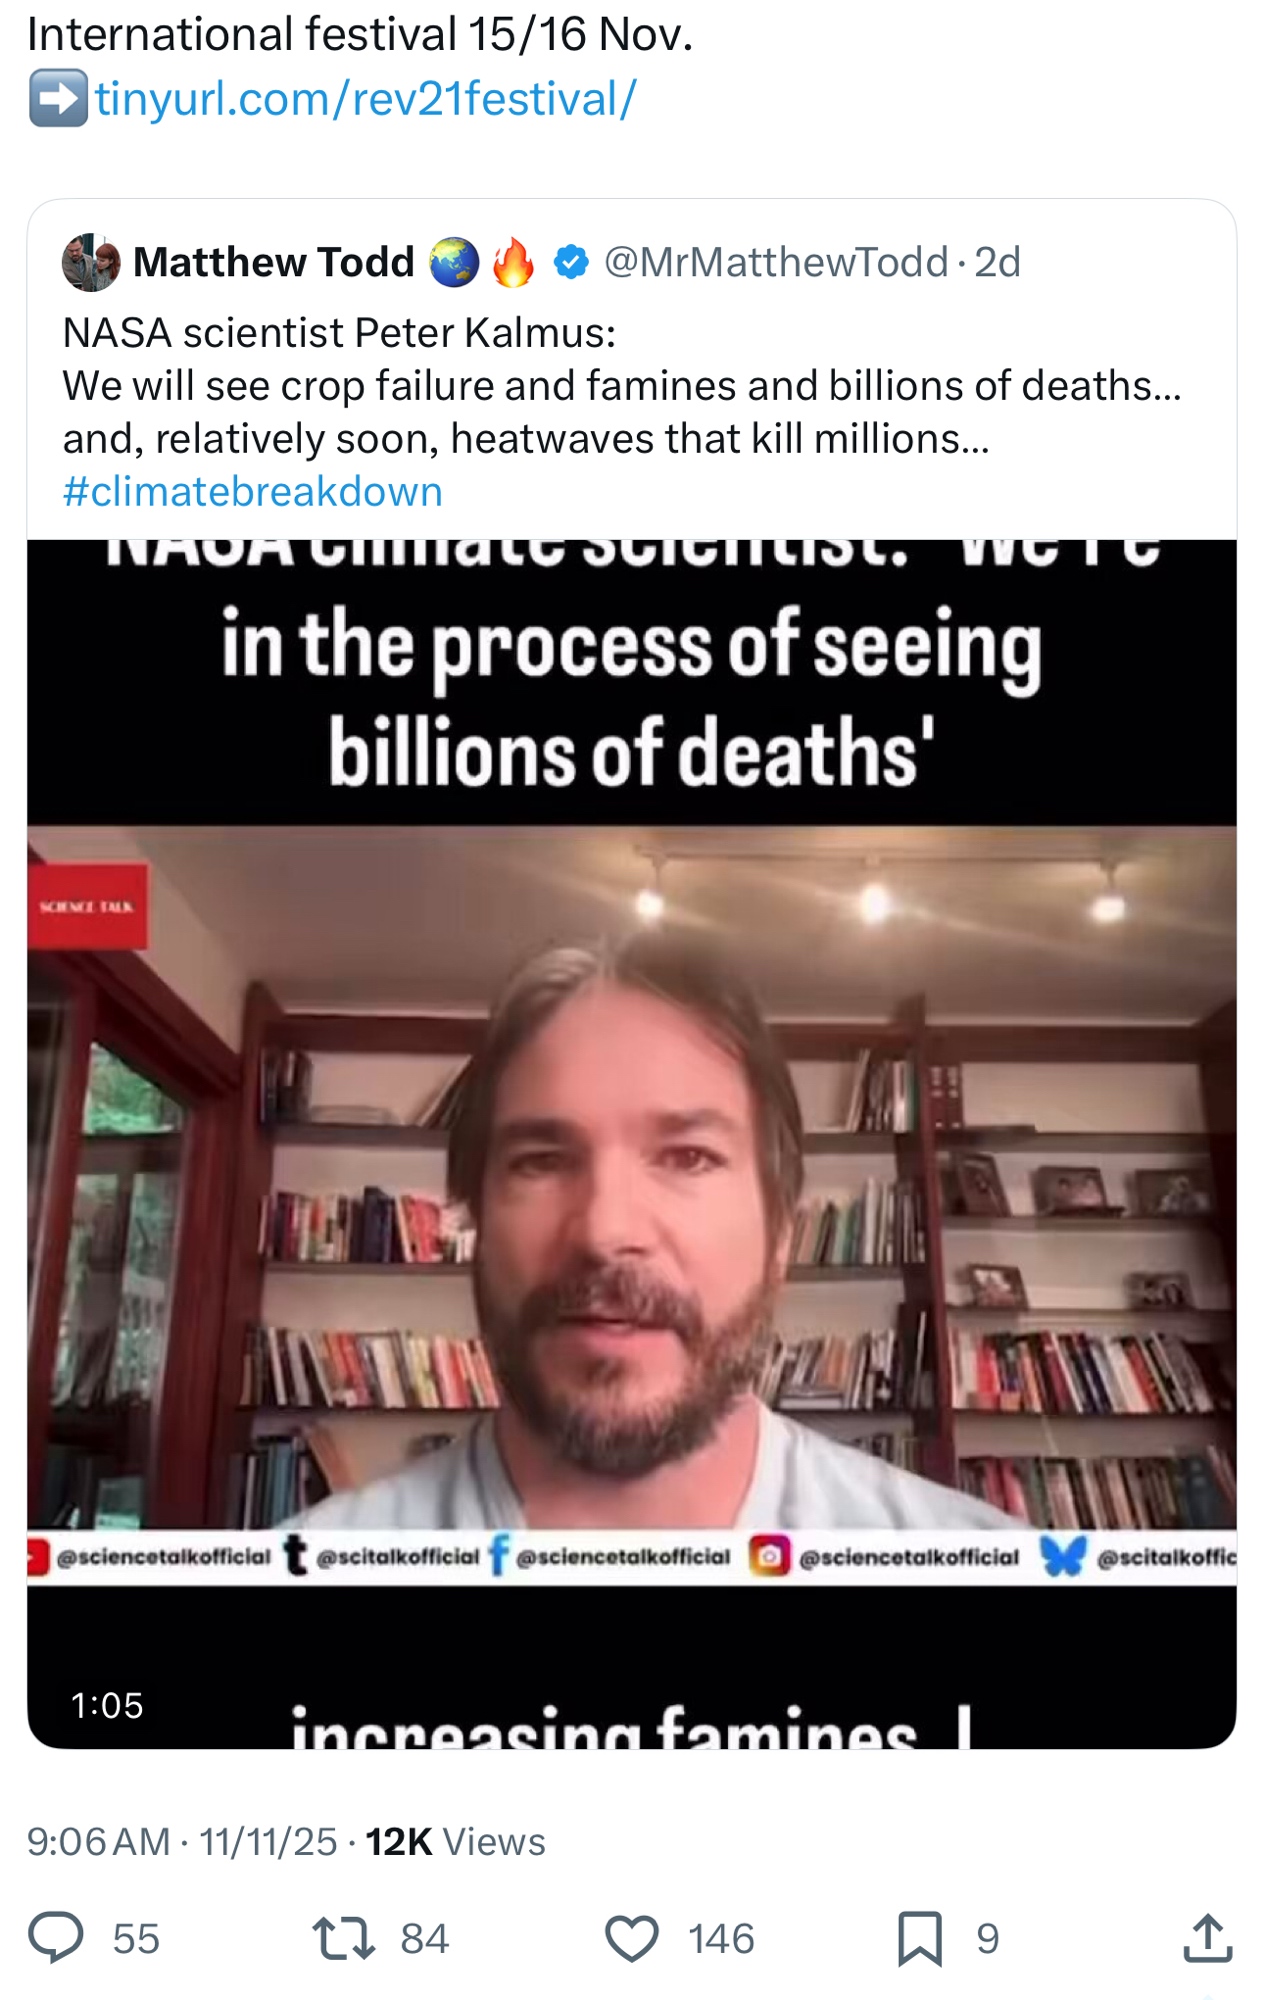This screenshot has width=1264, height=2000.
Task: Click the 84 reposts count
Action: [x=425, y=1938]
